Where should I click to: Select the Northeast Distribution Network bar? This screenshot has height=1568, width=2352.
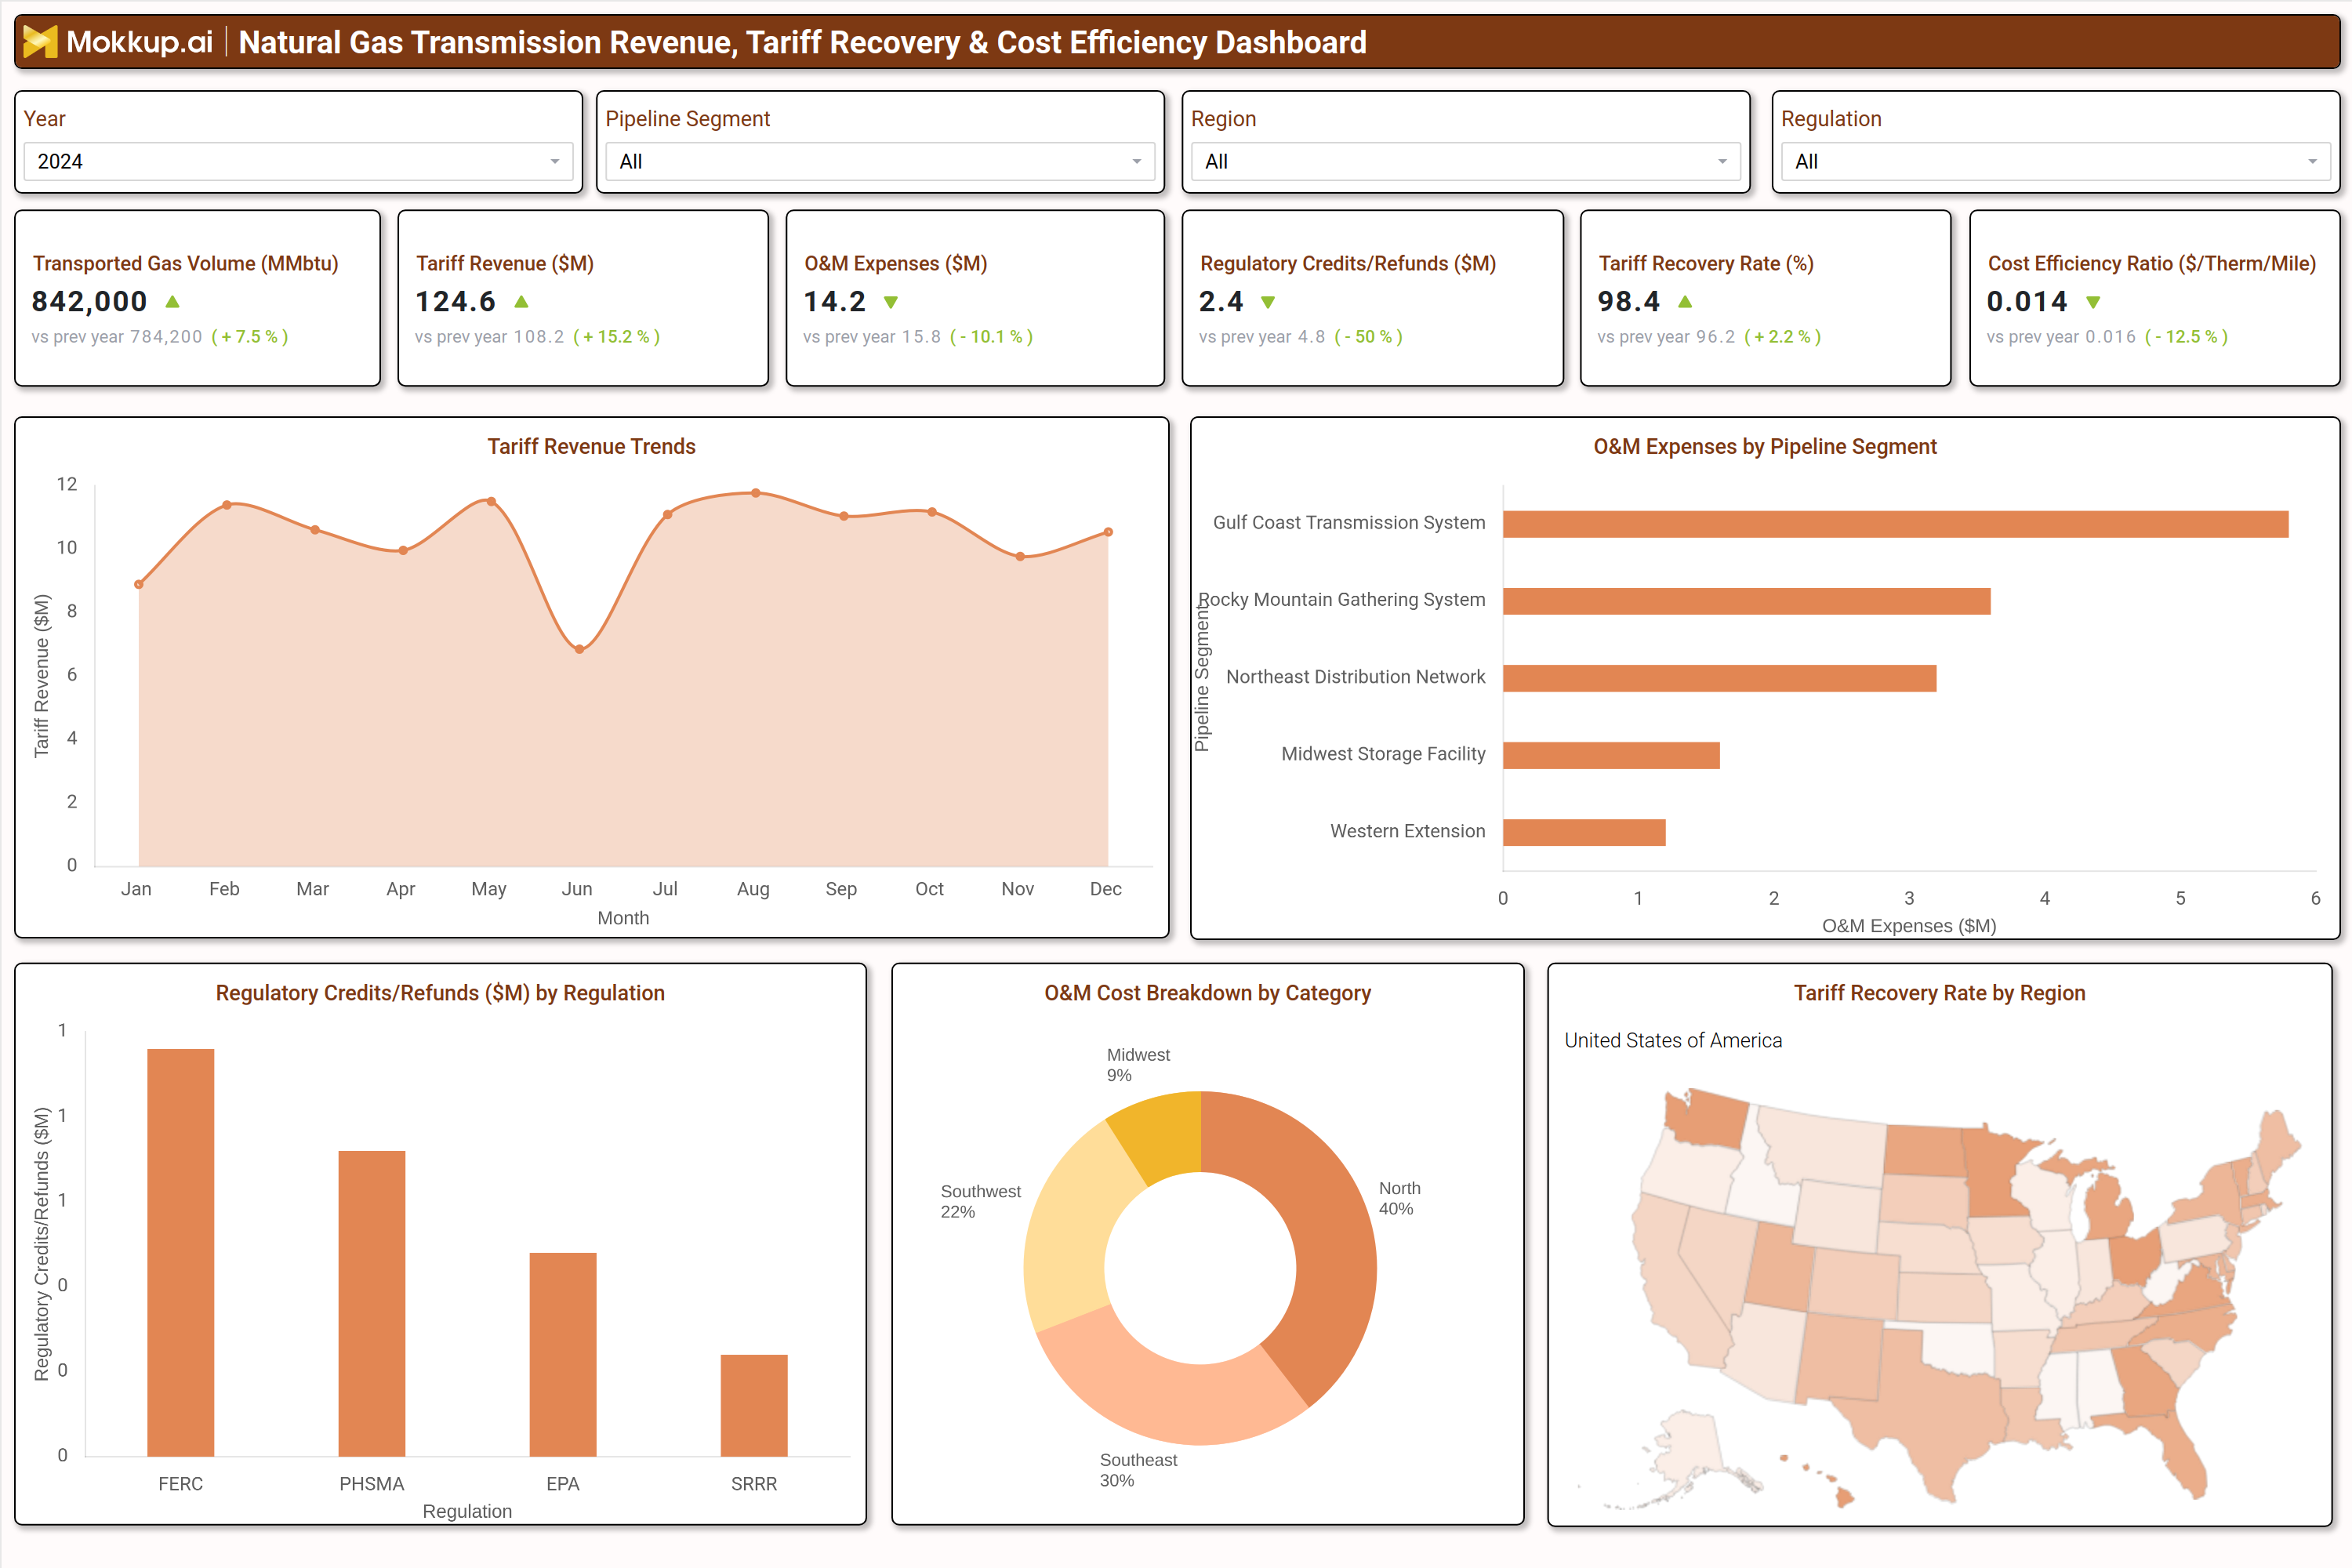pyautogui.click(x=1719, y=678)
